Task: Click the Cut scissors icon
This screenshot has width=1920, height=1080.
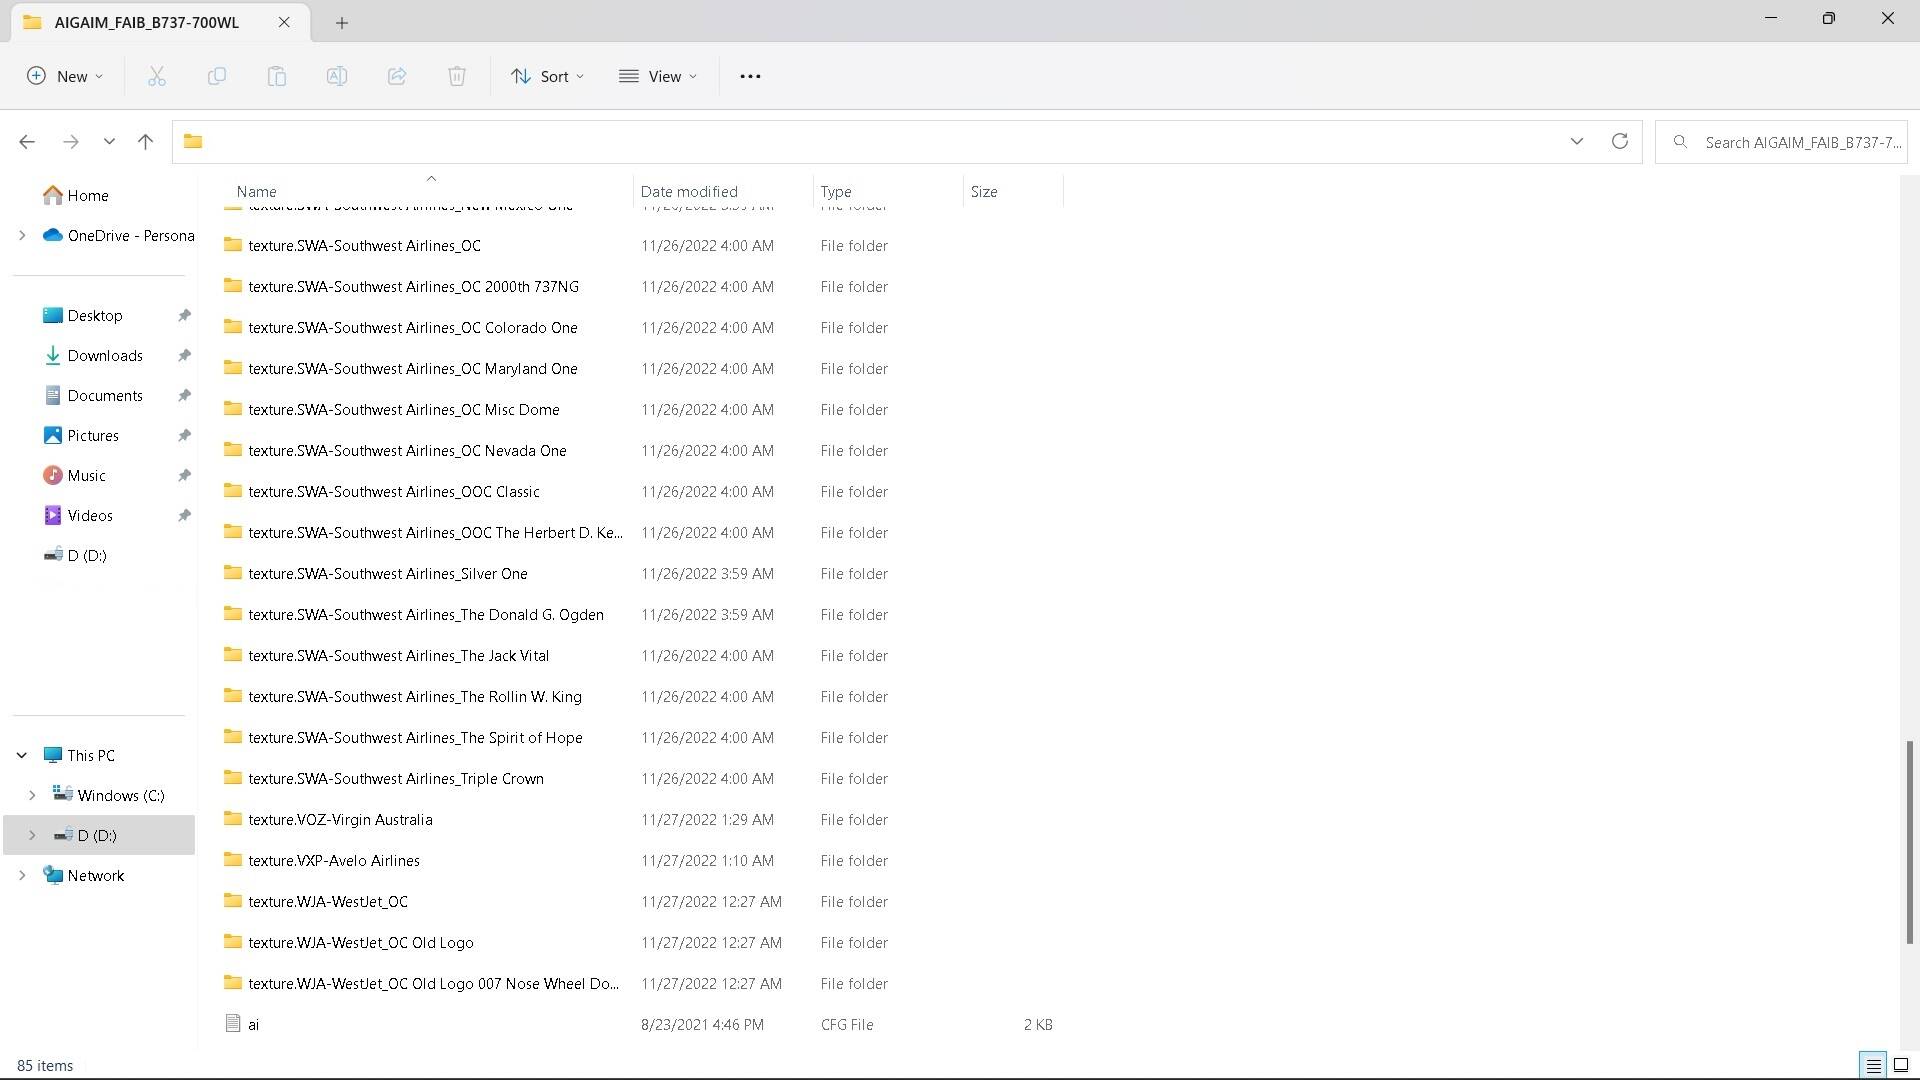Action: [157, 76]
